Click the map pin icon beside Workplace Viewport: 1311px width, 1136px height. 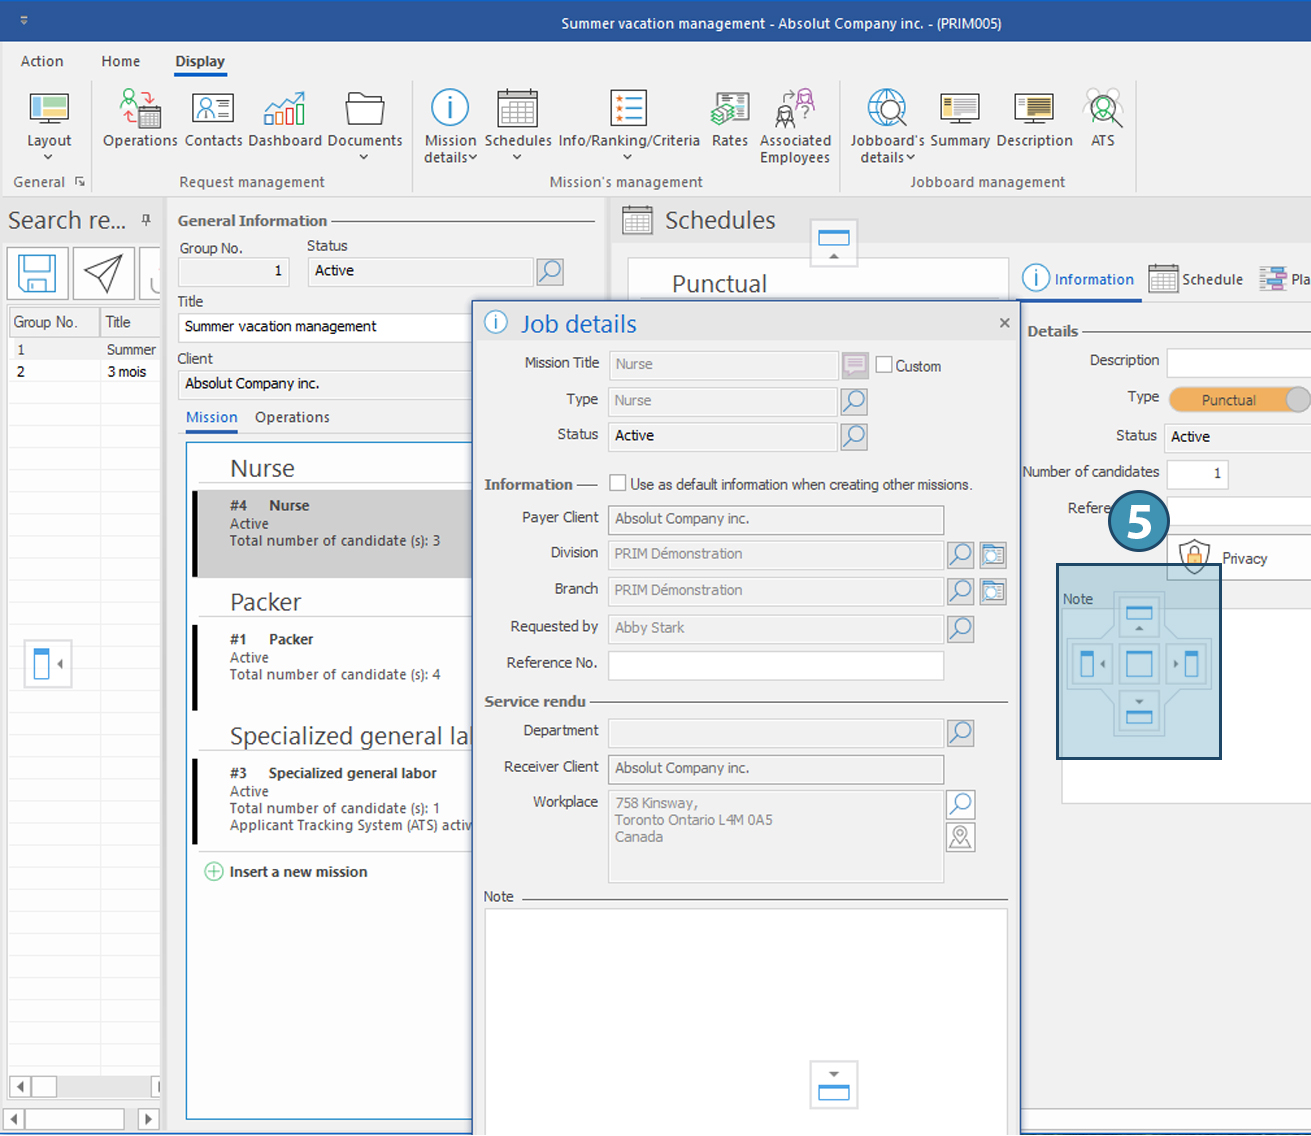(x=960, y=837)
